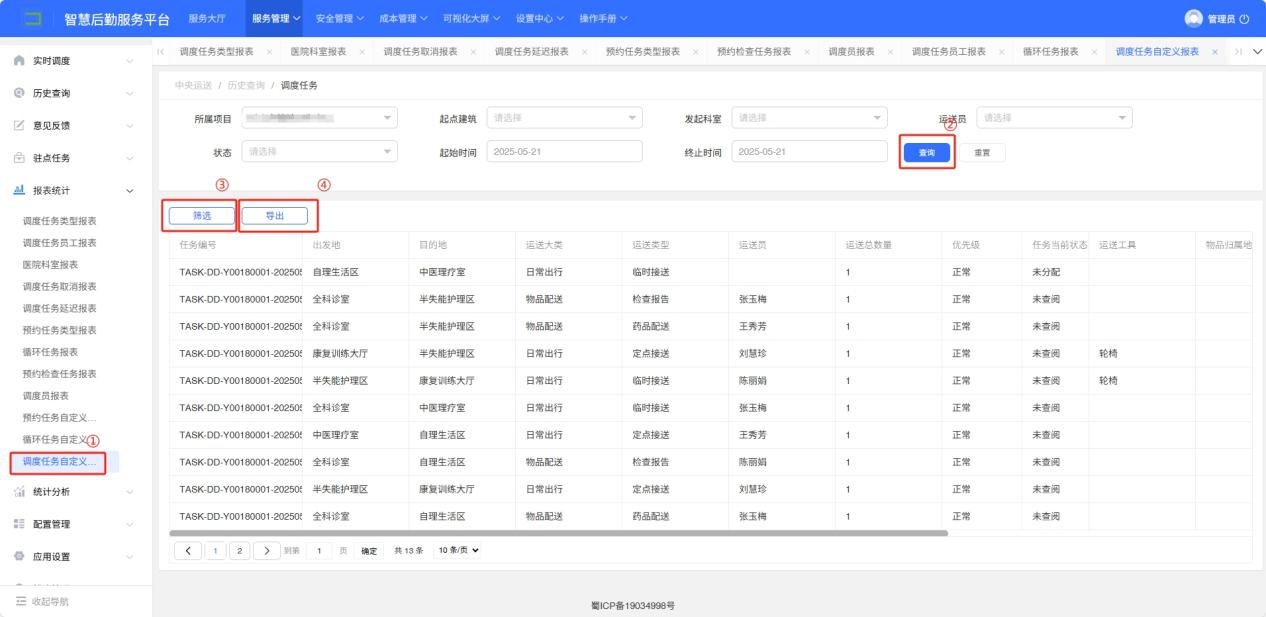Click the 管理员 avatar icon

tap(1193, 19)
